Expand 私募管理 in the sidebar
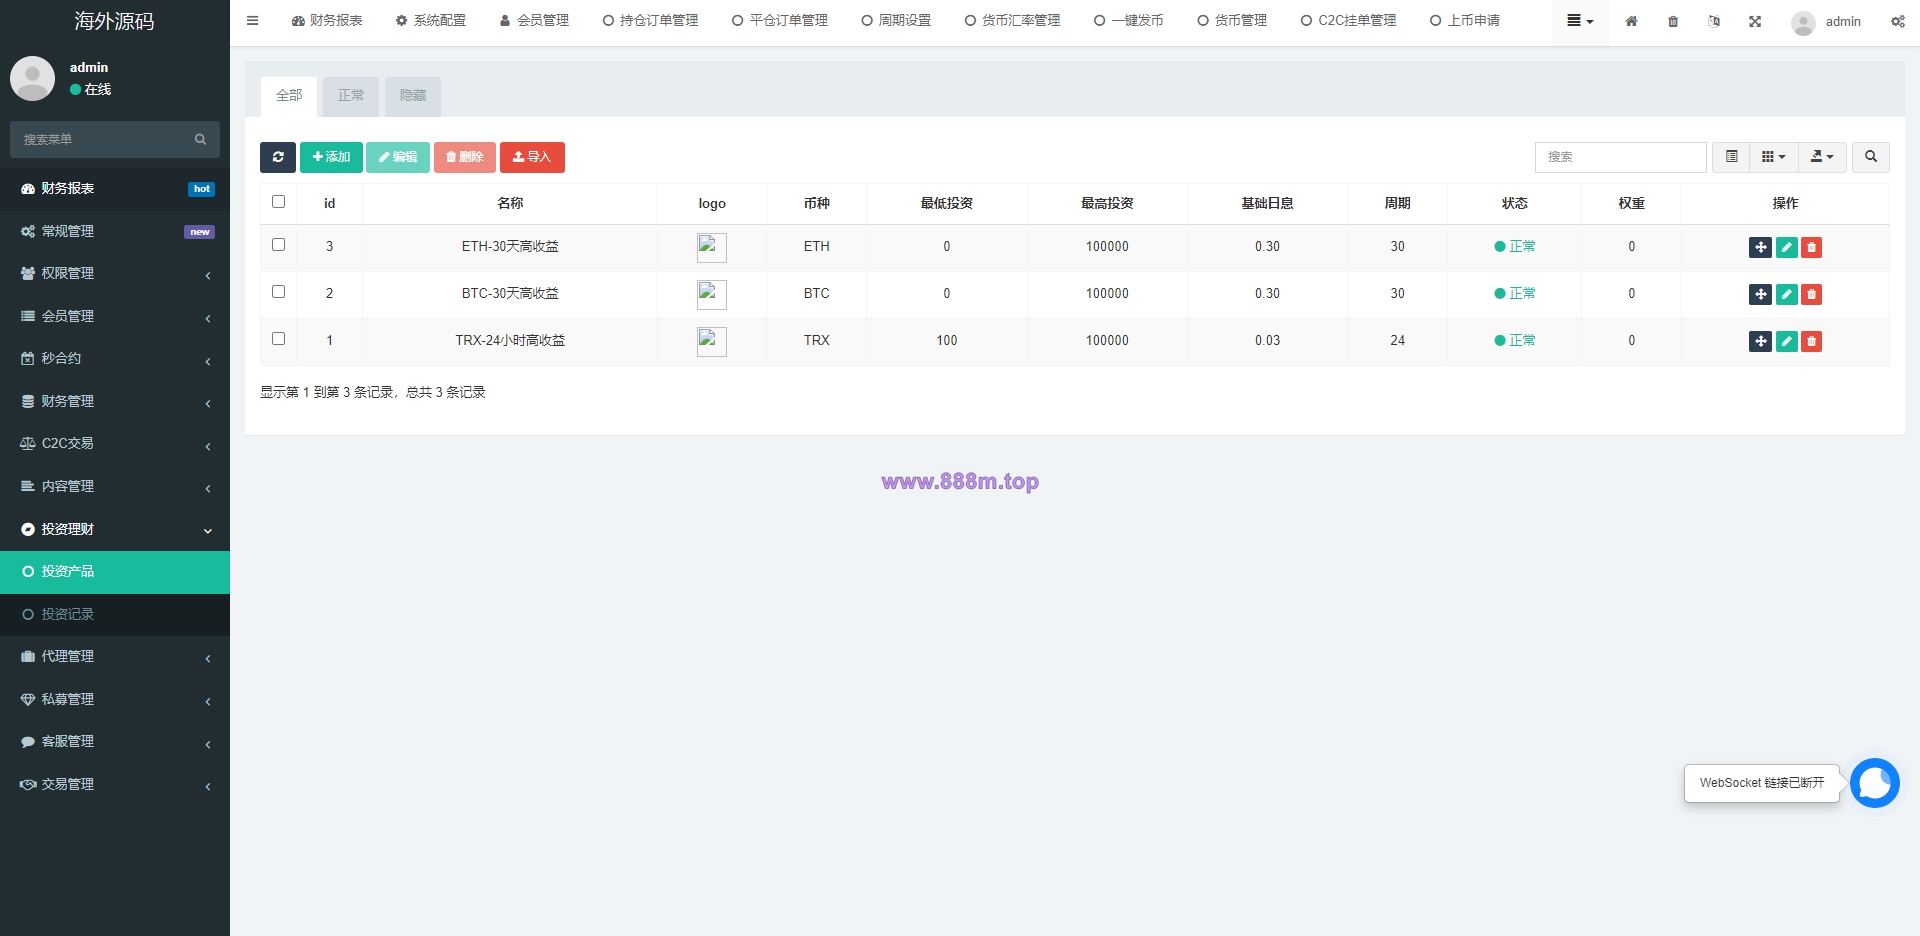 [x=115, y=699]
